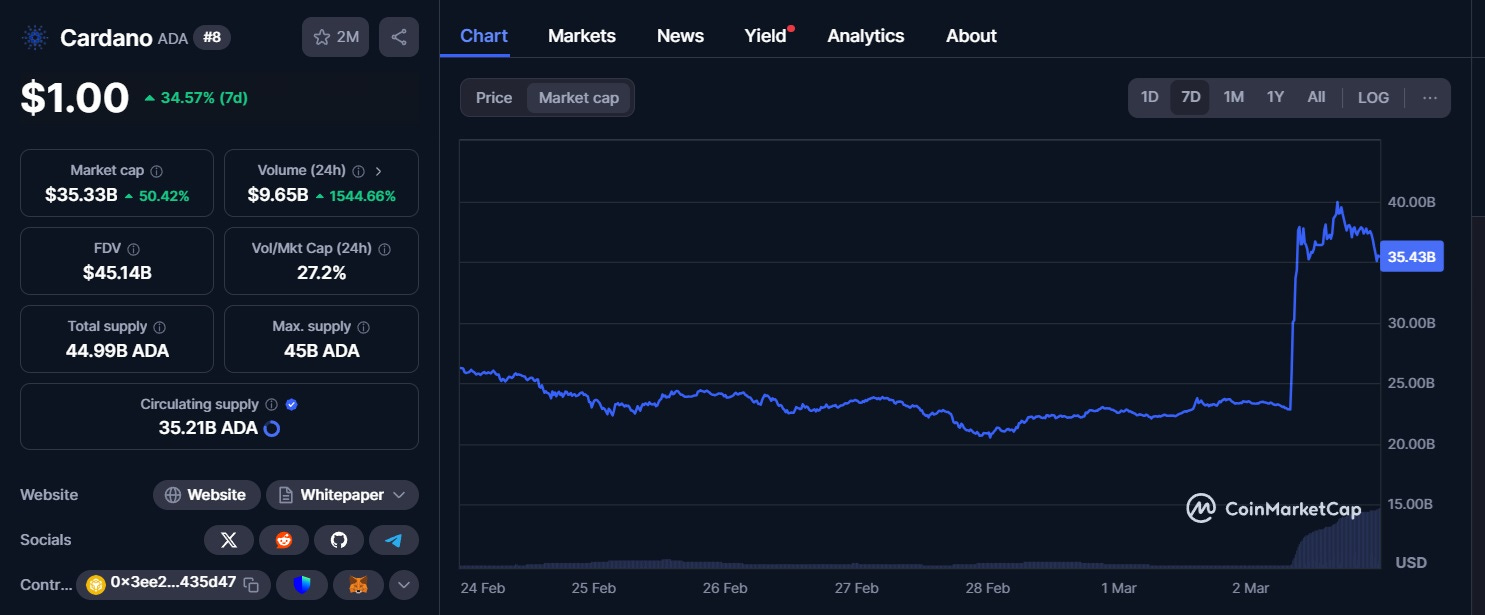Visit the official Website

tap(207, 494)
